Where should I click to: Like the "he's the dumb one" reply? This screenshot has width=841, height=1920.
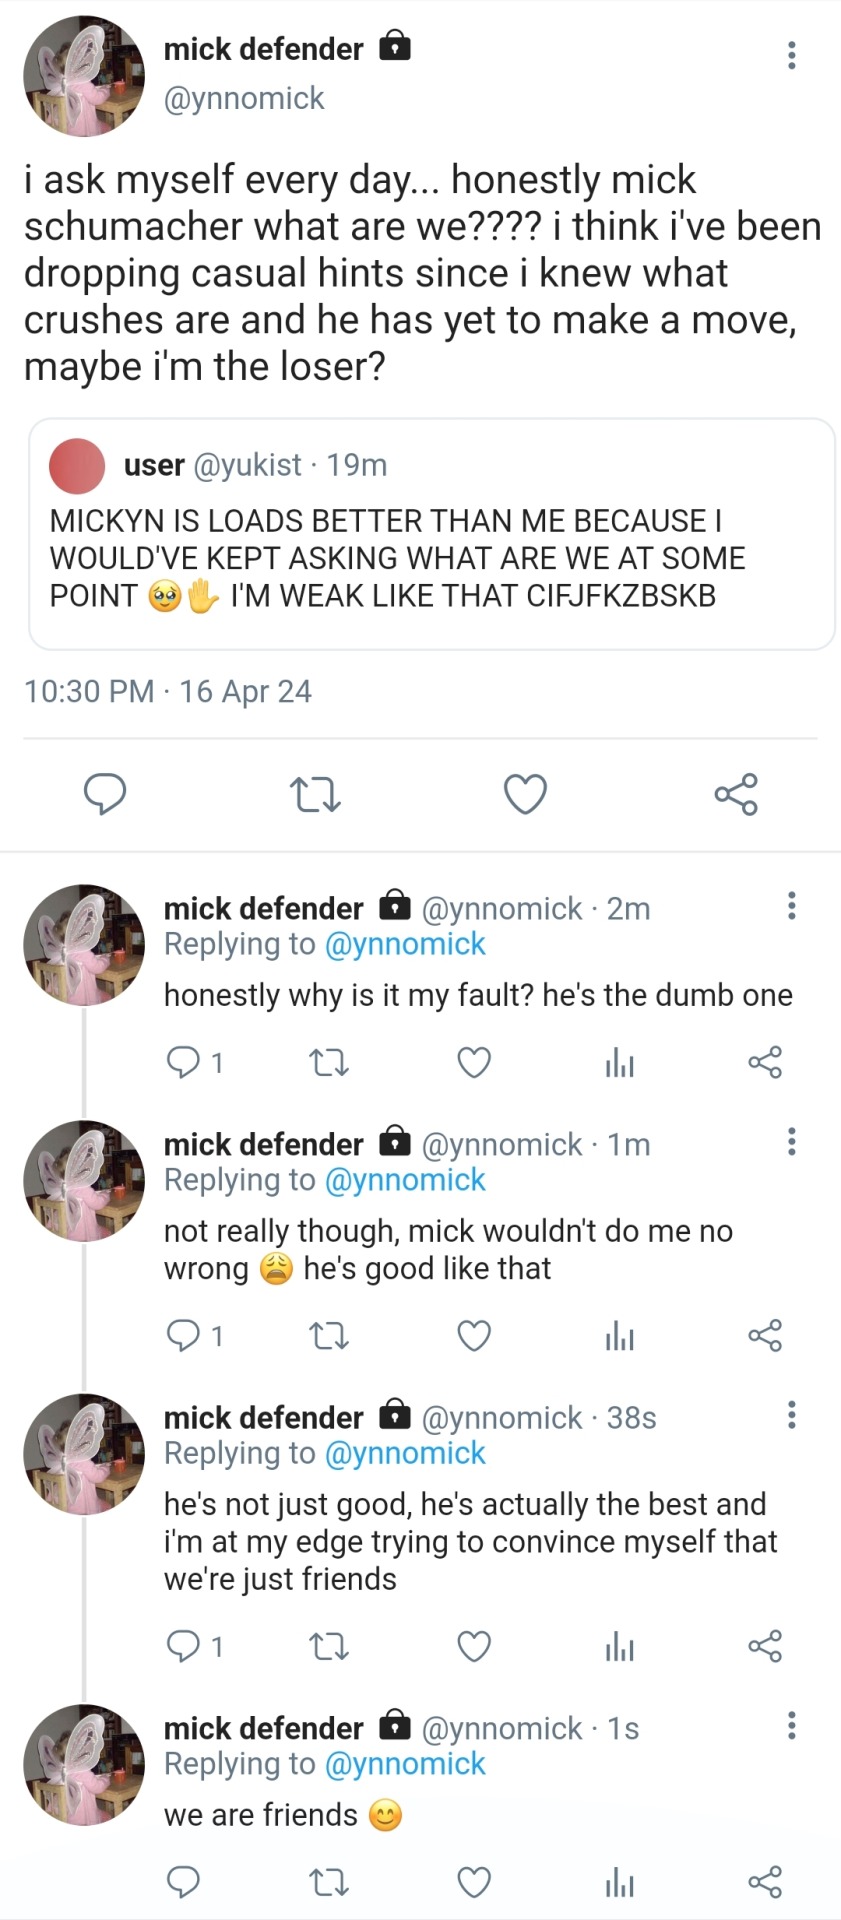[x=474, y=1062]
